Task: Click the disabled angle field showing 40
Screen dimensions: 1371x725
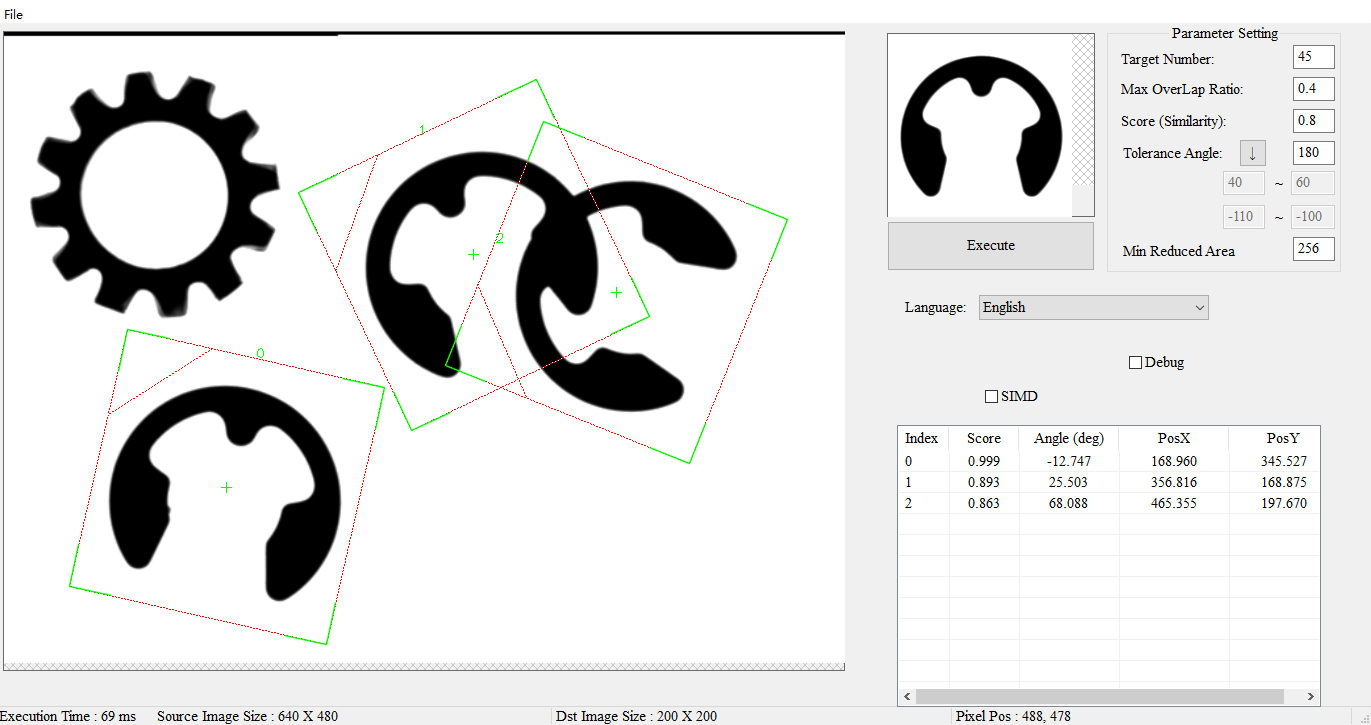Action: [x=1244, y=183]
